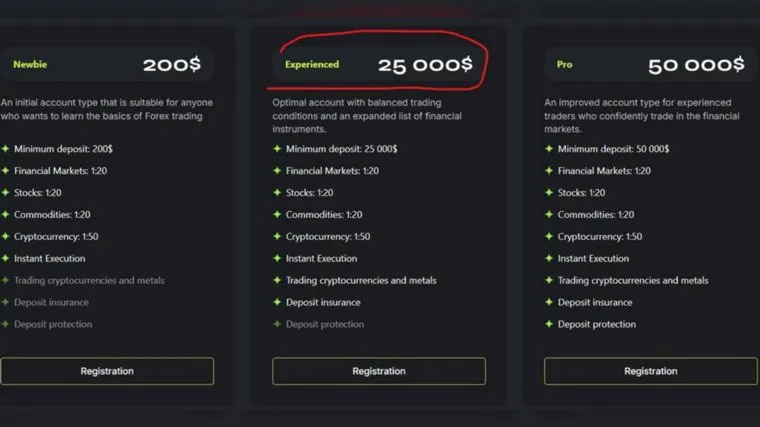
Task: Click the 50 000$ price in Pro
Action: click(696, 65)
